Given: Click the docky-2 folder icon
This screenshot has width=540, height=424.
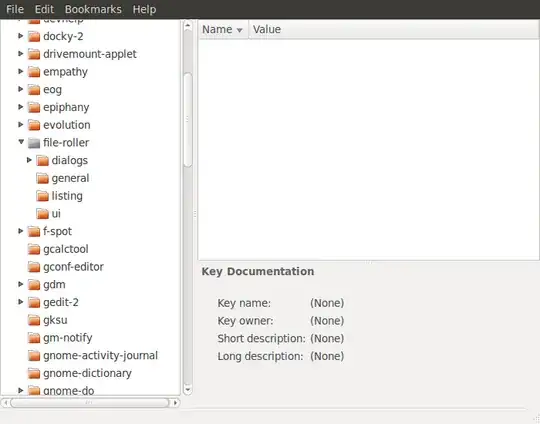Looking at the screenshot, I should click(34, 36).
